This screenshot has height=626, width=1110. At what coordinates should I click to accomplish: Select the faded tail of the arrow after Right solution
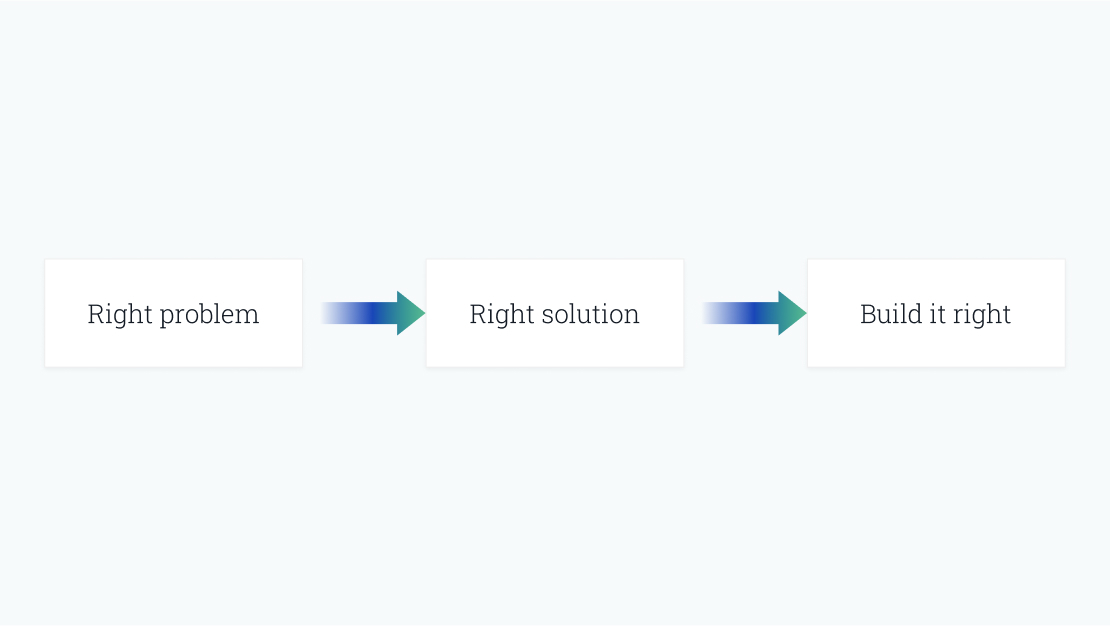coord(718,313)
